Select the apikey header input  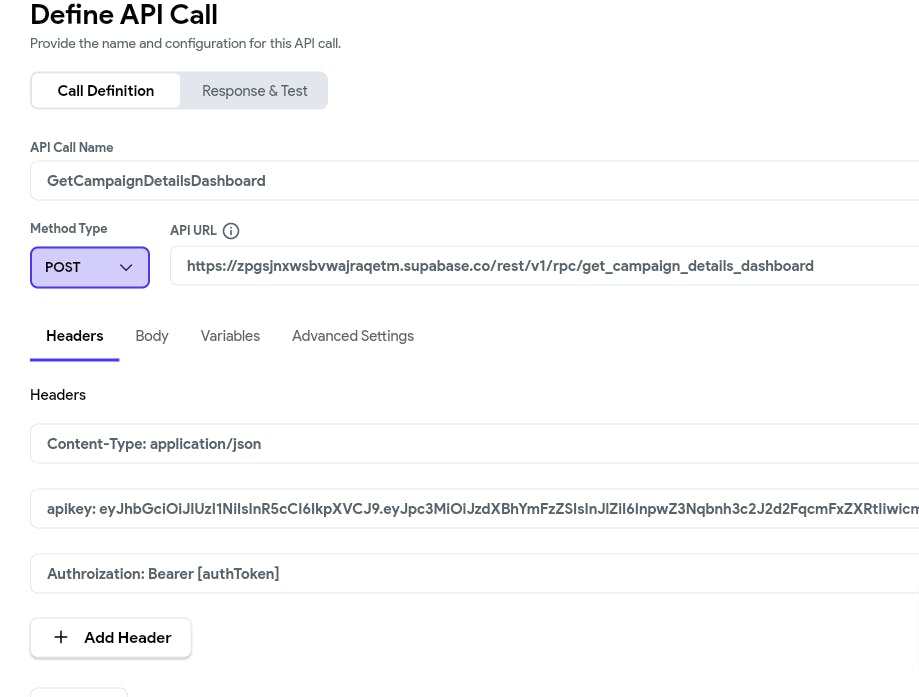(480, 509)
